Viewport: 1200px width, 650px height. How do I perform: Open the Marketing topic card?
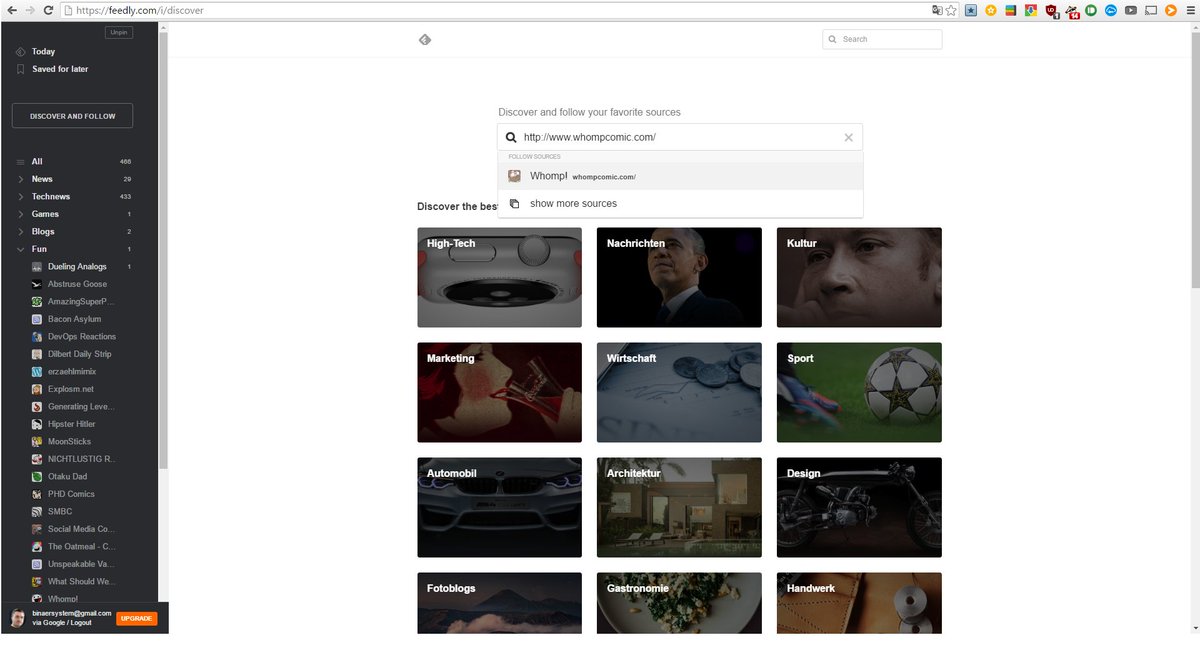(500, 392)
